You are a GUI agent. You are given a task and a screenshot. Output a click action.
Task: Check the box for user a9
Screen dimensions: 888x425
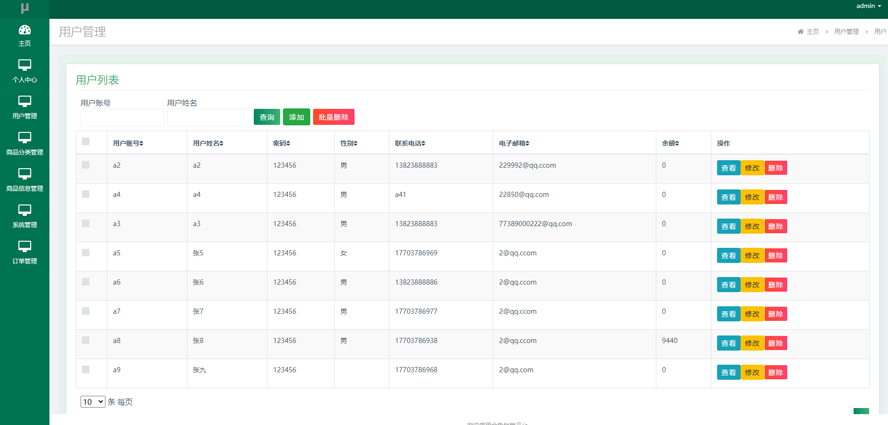click(86, 369)
